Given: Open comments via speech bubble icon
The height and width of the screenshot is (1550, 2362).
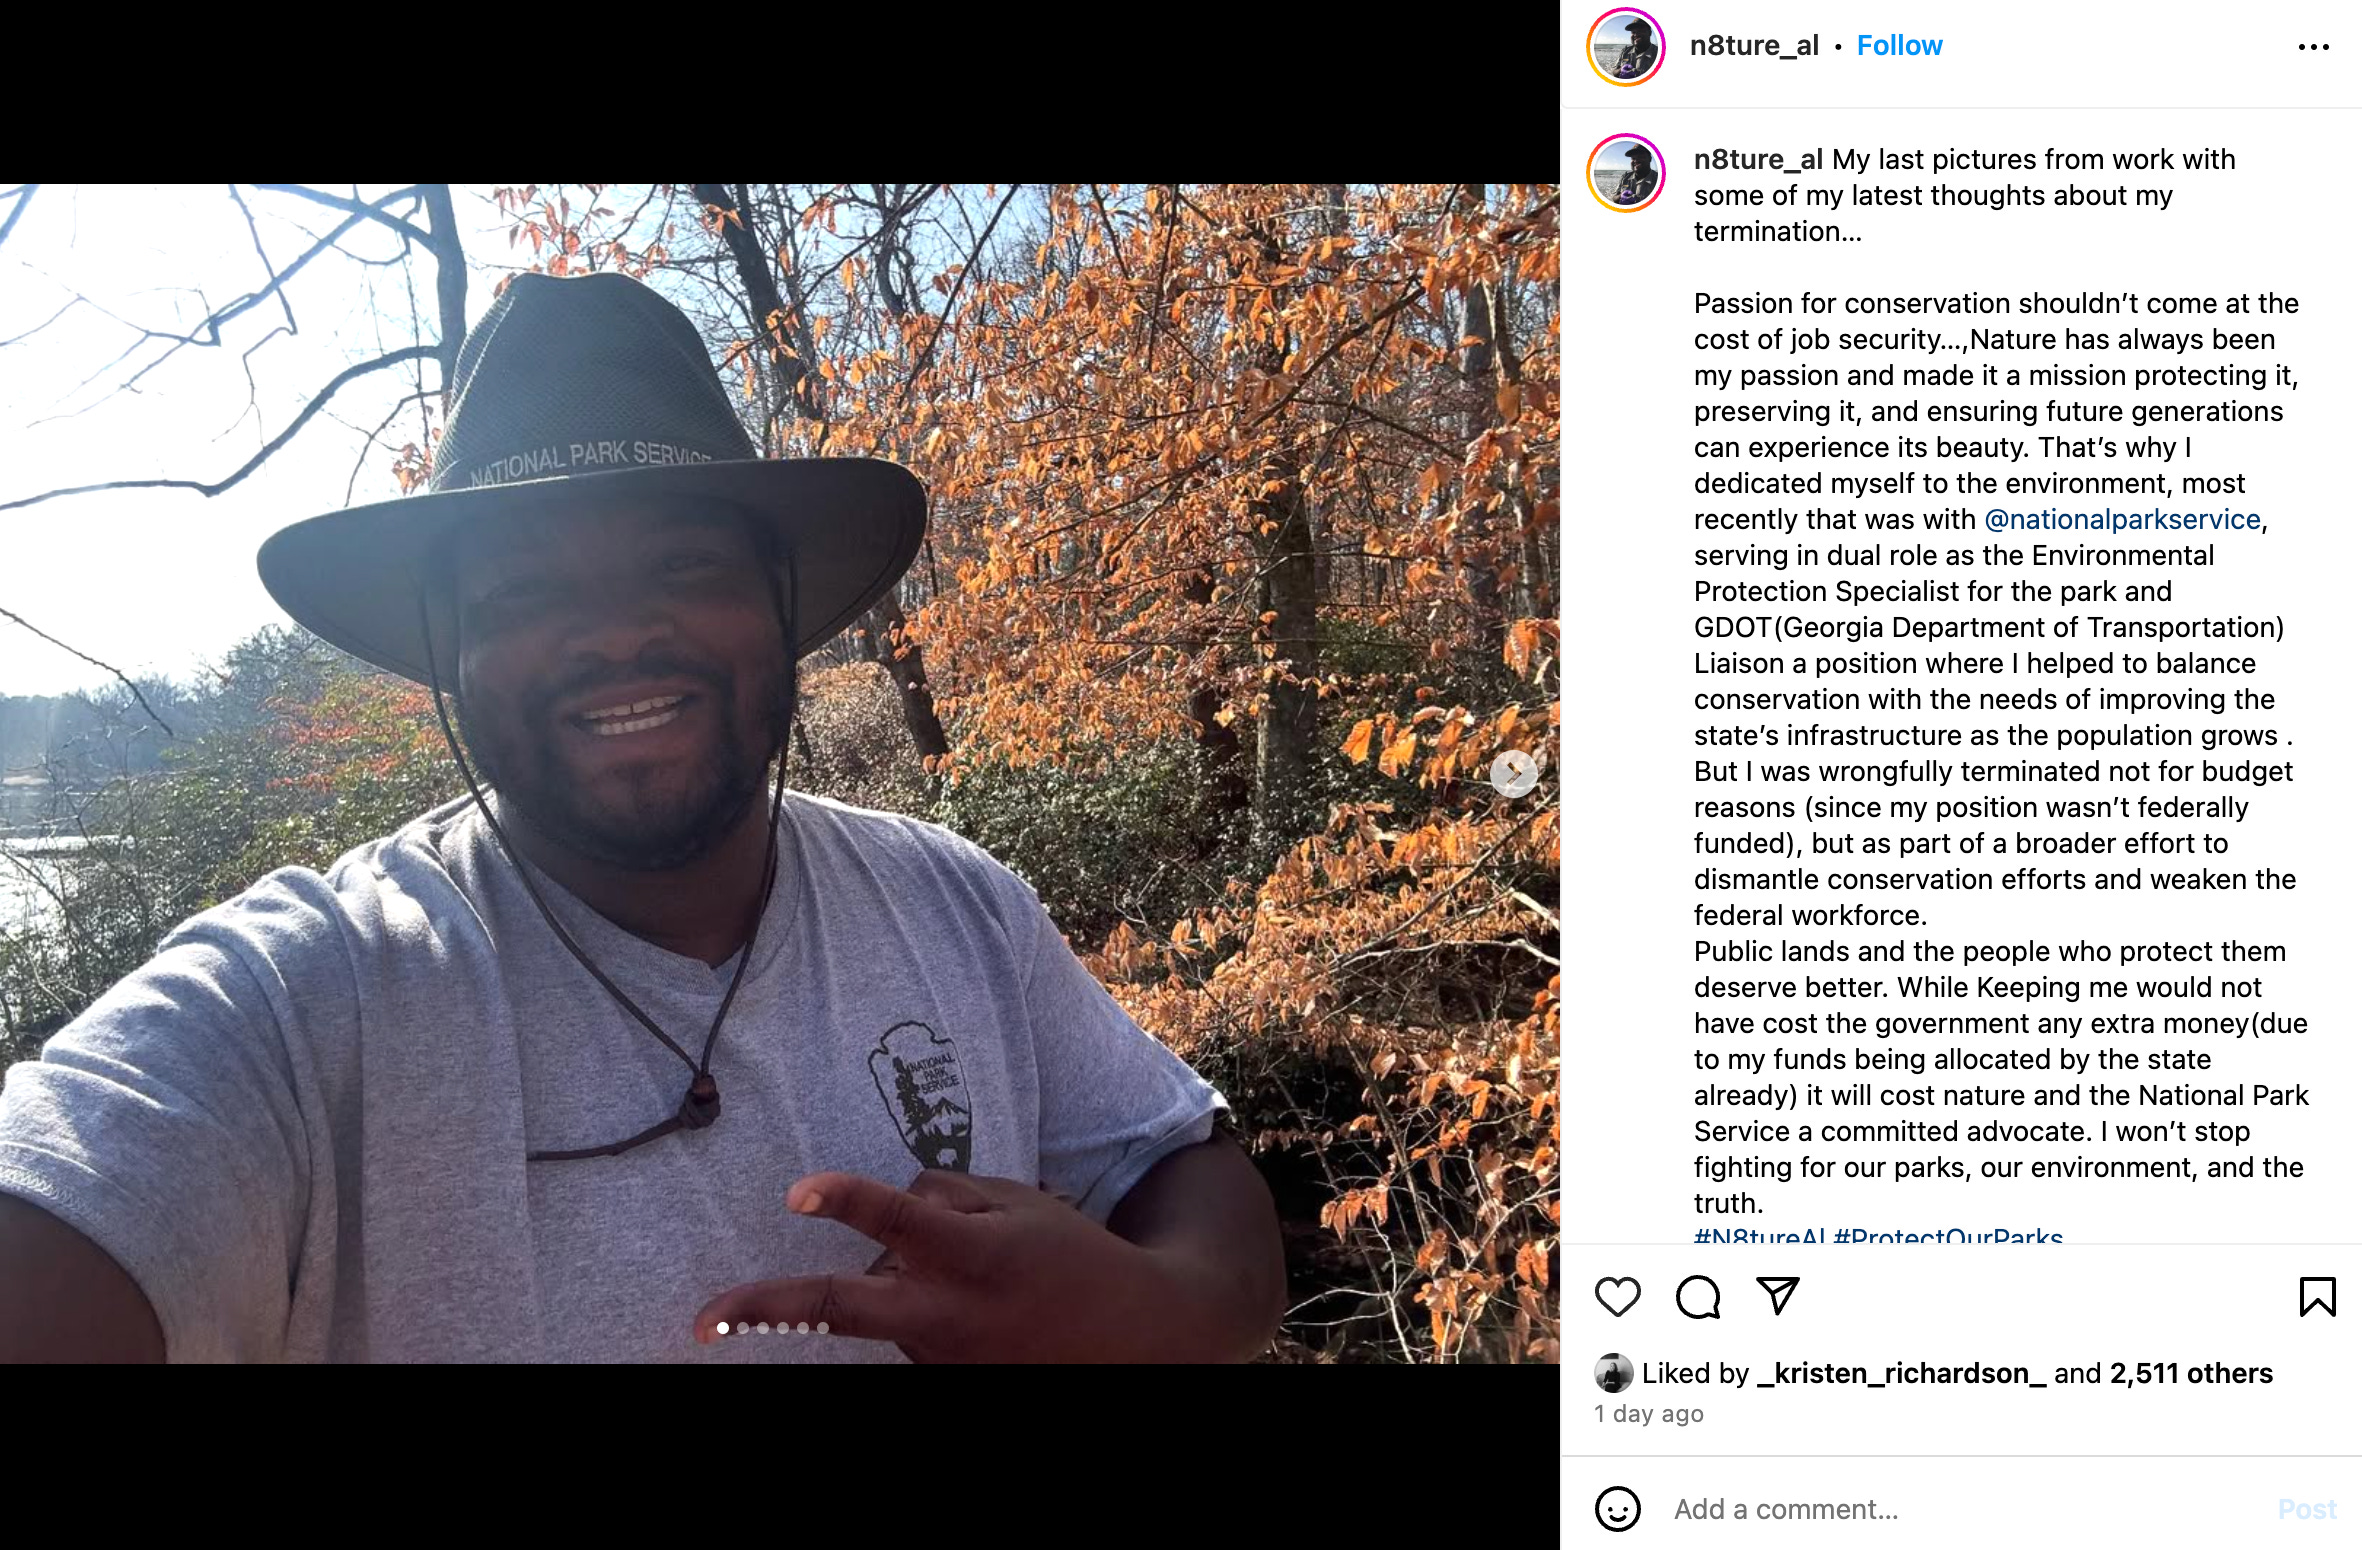Looking at the screenshot, I should coord(1698,1297).
